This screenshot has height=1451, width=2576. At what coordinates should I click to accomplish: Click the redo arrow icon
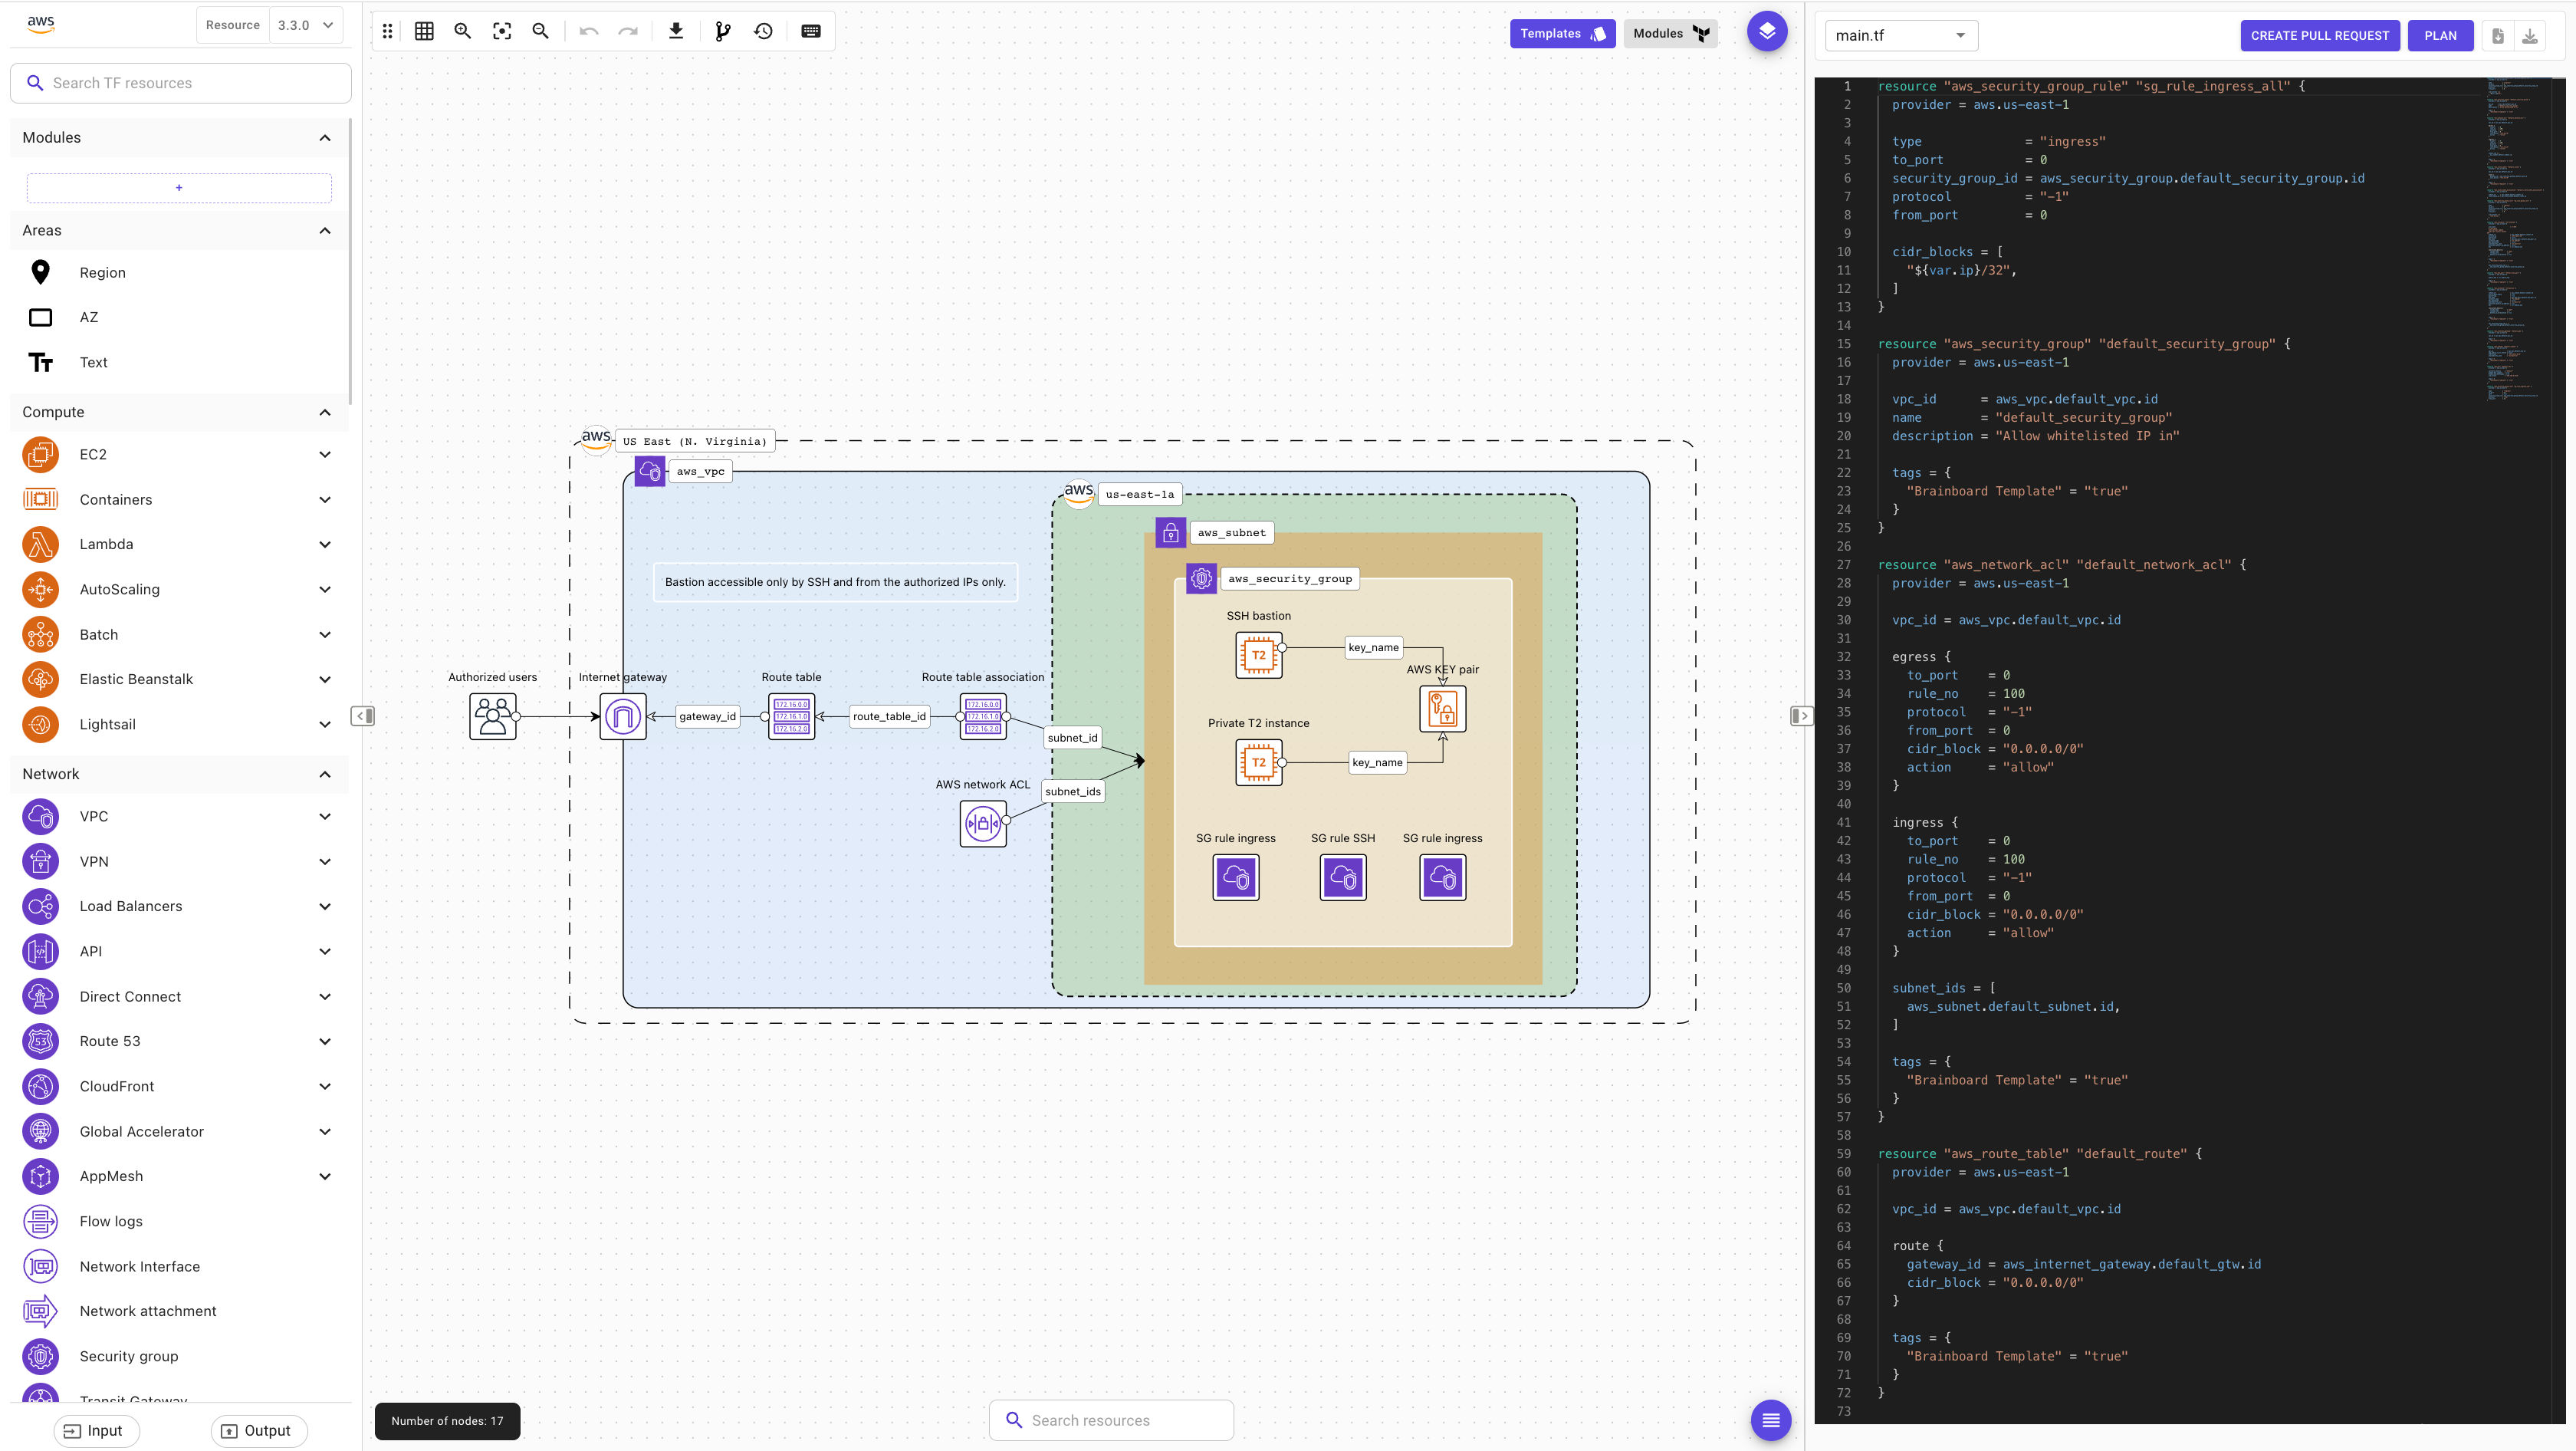click(x=628, y=31)
